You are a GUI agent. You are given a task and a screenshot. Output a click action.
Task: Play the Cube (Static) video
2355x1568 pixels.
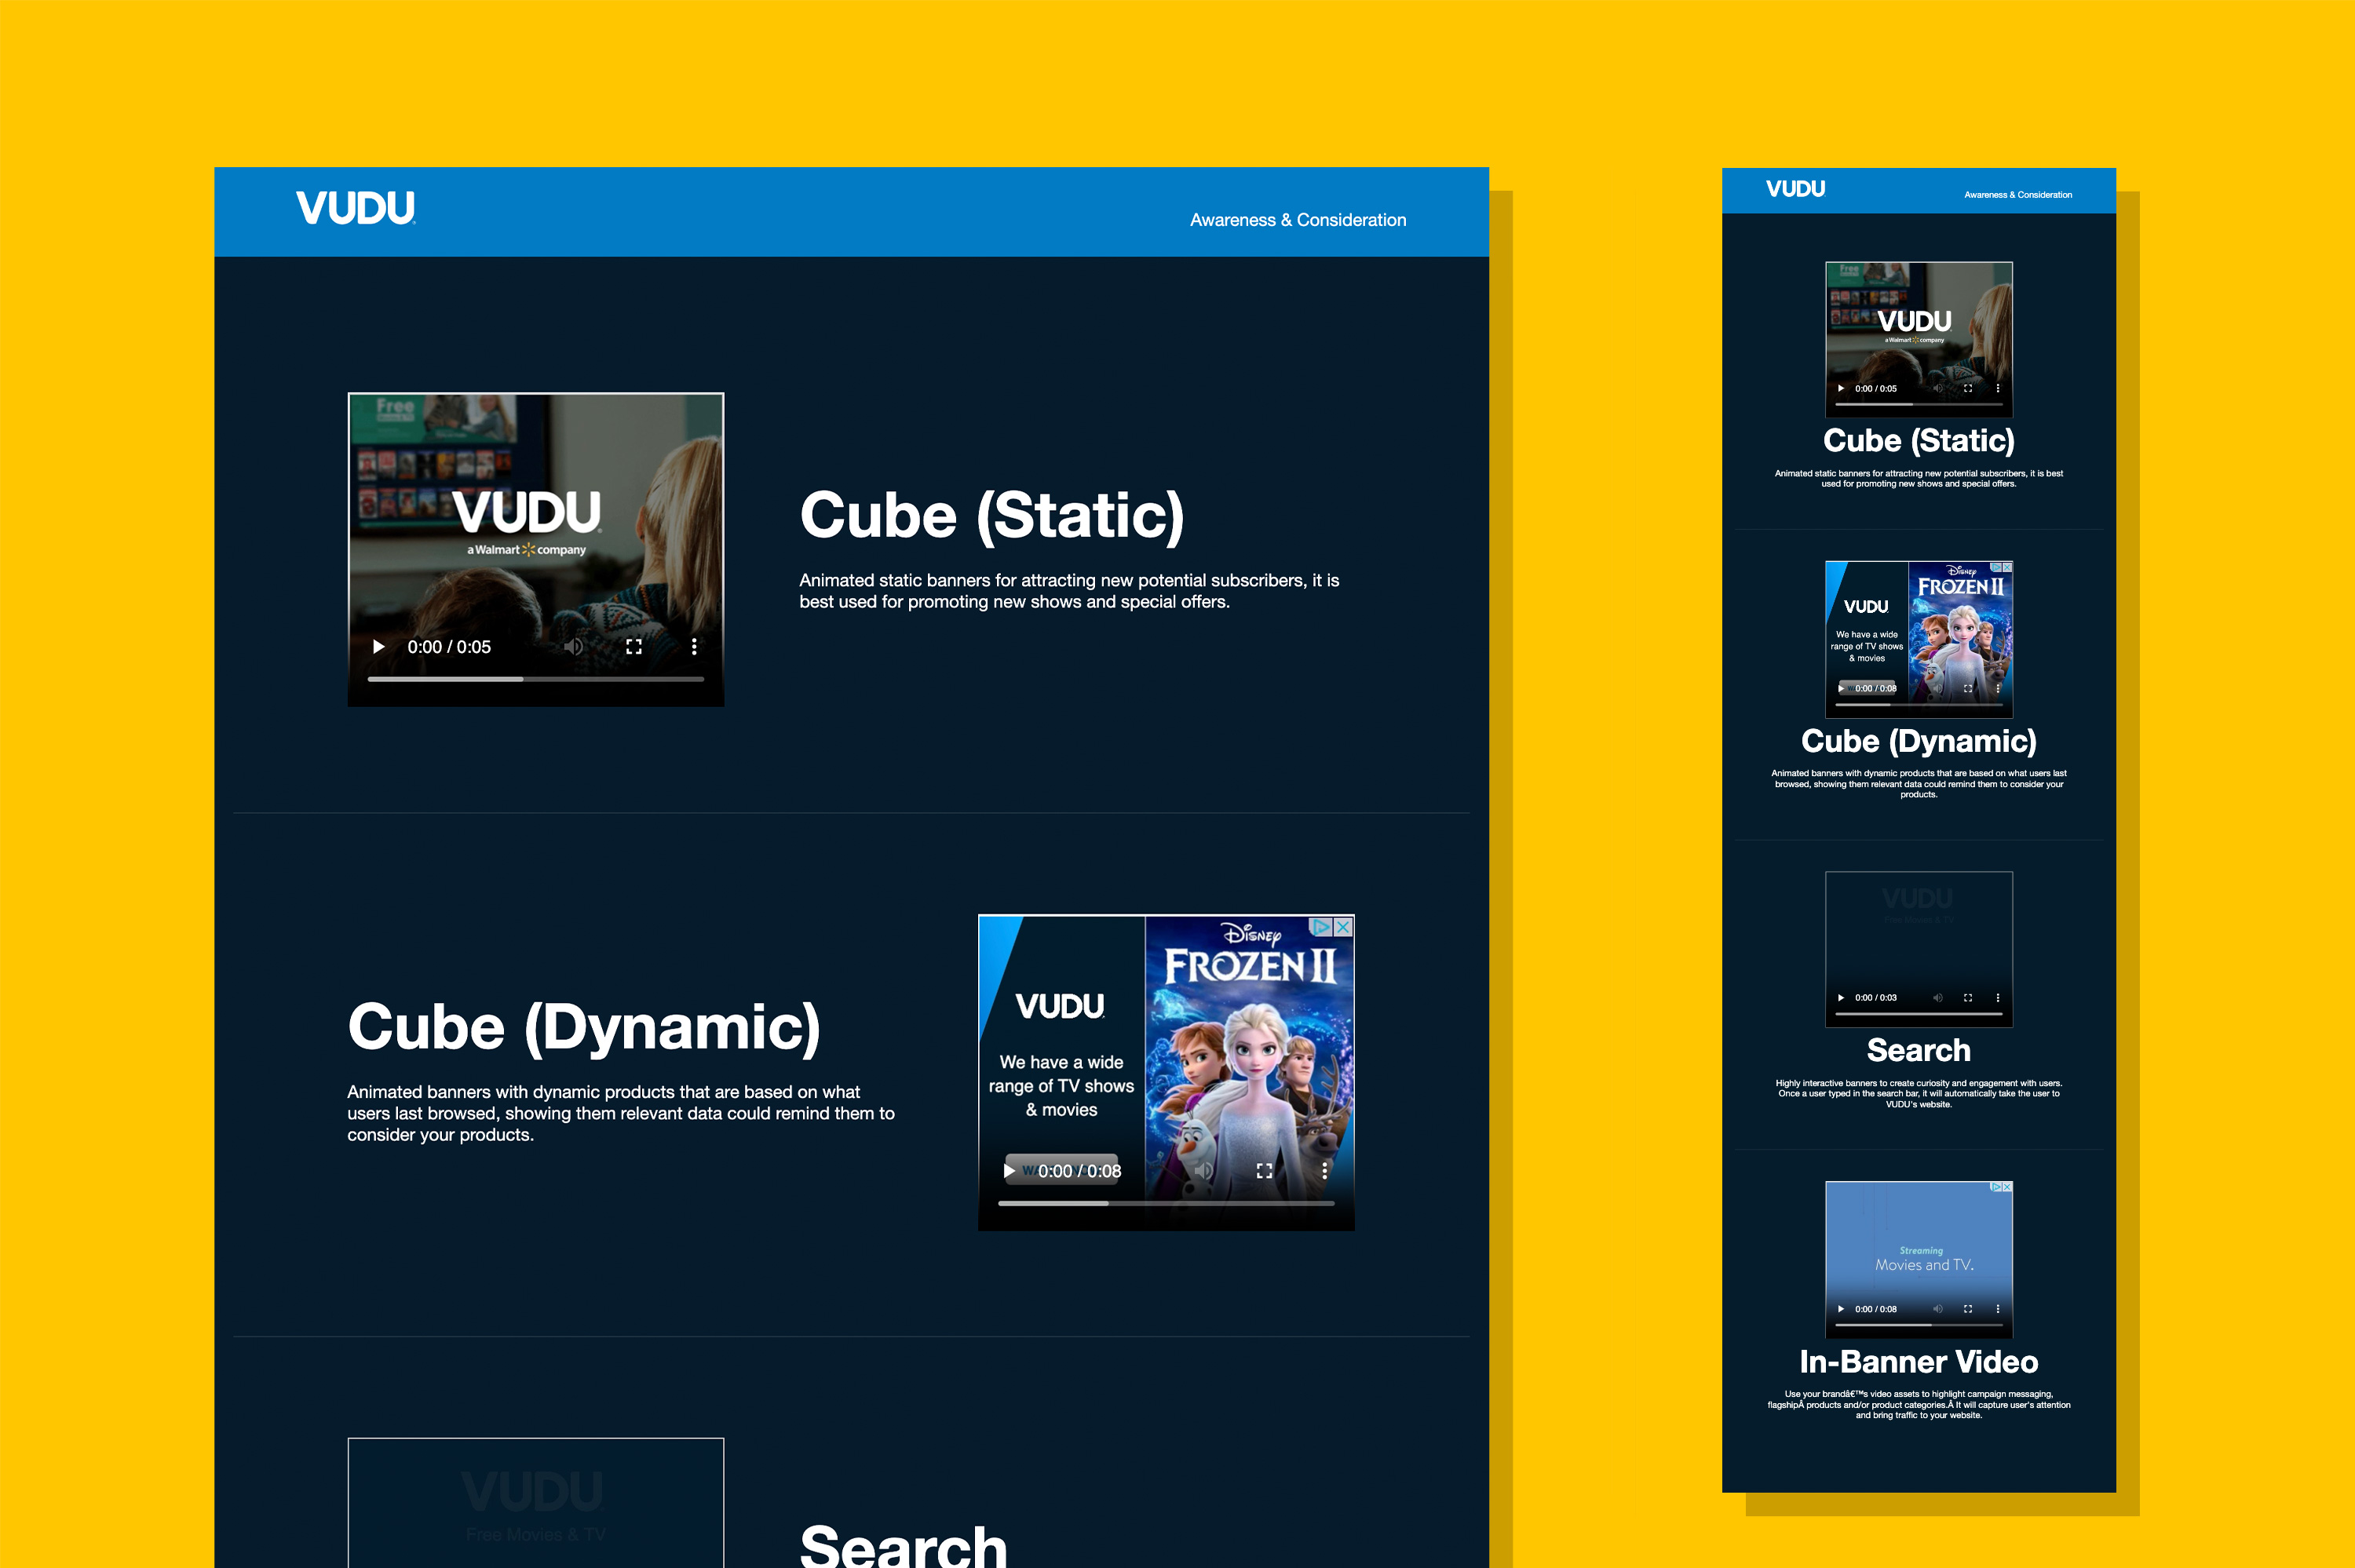click(378, 647)
